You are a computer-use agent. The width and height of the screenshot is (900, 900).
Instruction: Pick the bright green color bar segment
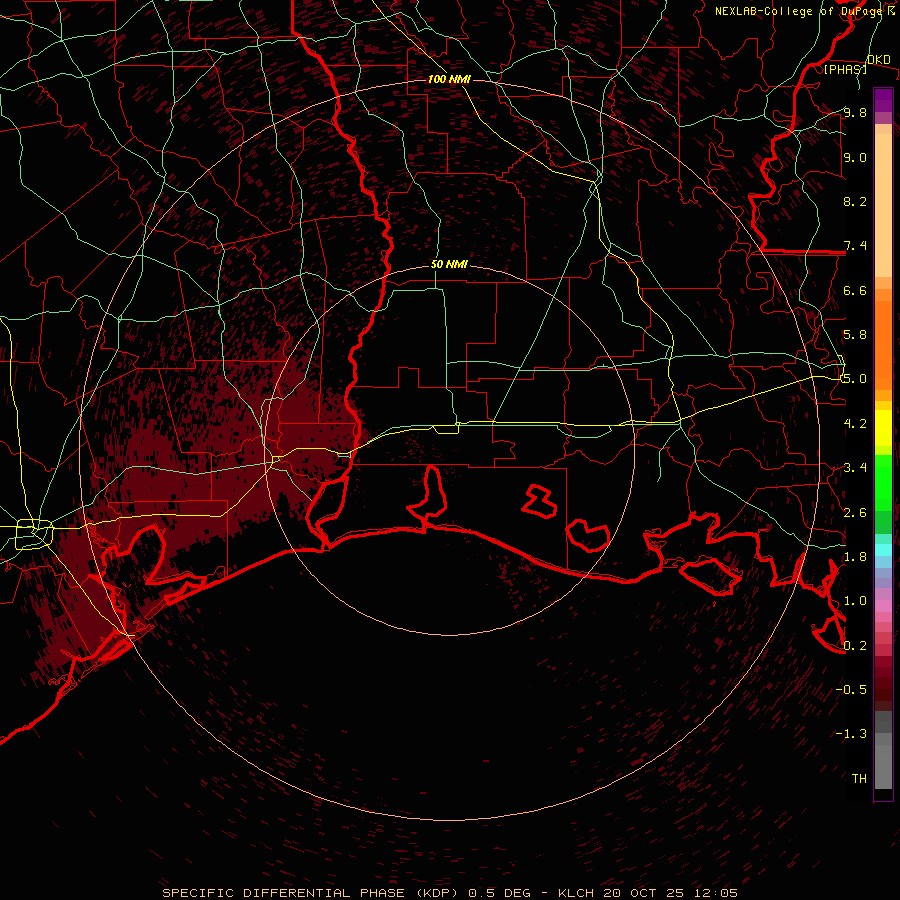pos(883,483)
